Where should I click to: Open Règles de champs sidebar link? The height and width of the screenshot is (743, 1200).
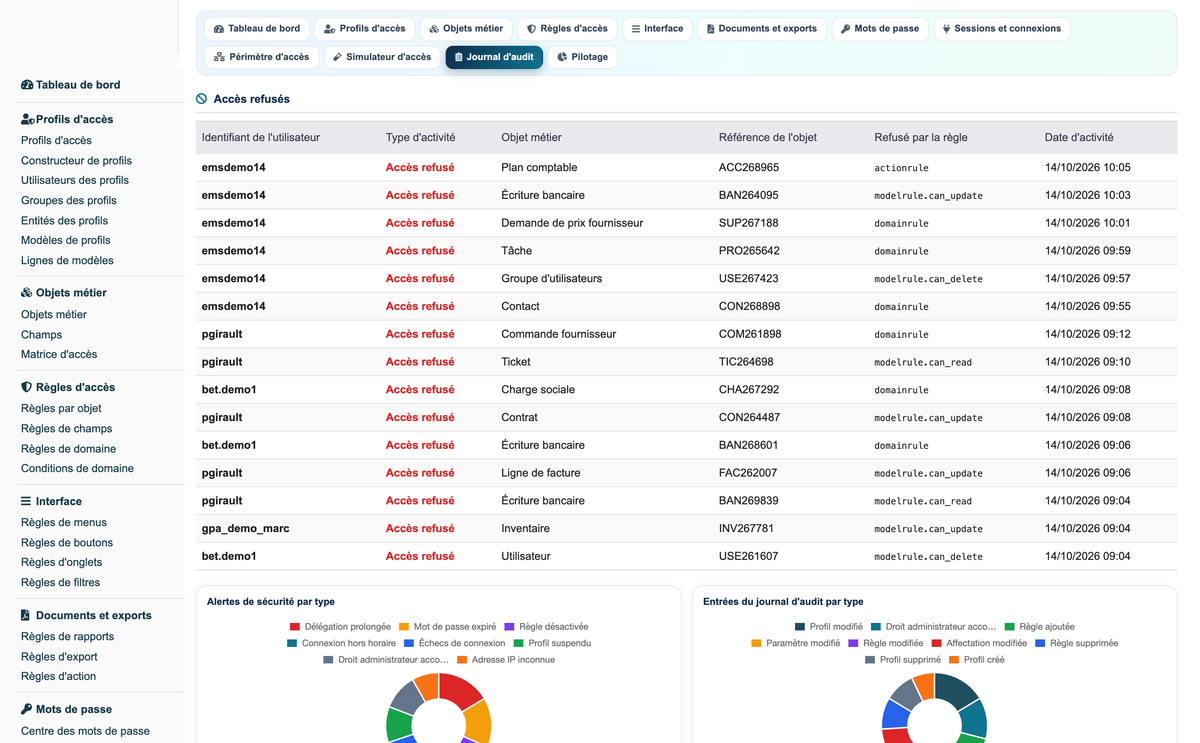click(66, 429)
